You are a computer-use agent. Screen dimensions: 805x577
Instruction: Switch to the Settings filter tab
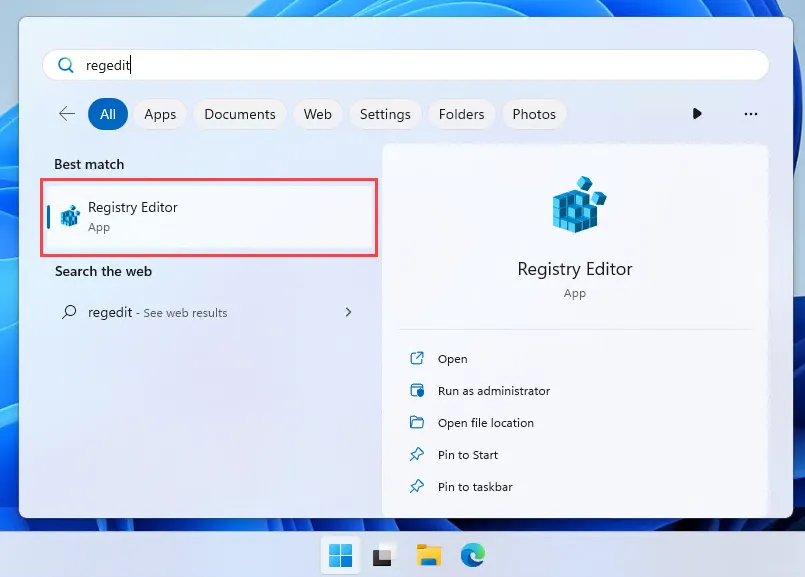[385, 114]
